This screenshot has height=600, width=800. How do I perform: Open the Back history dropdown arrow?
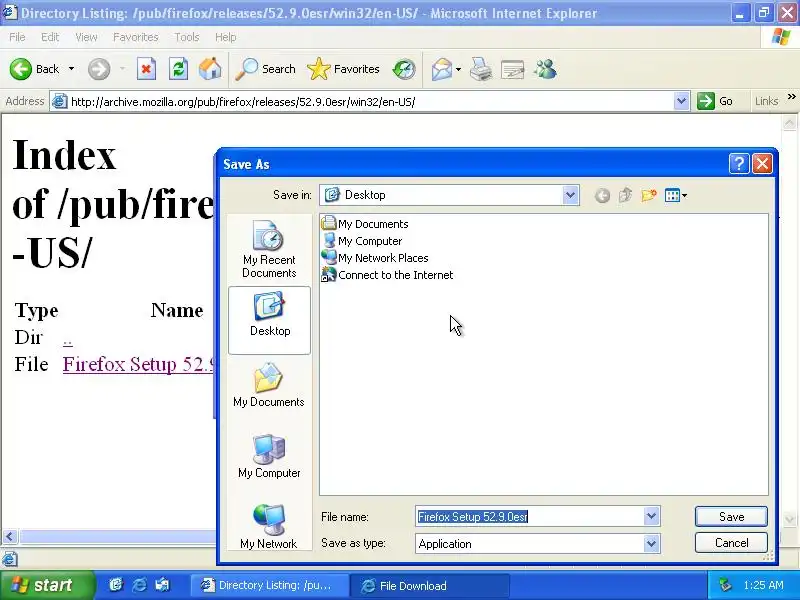tap(71, 69)
